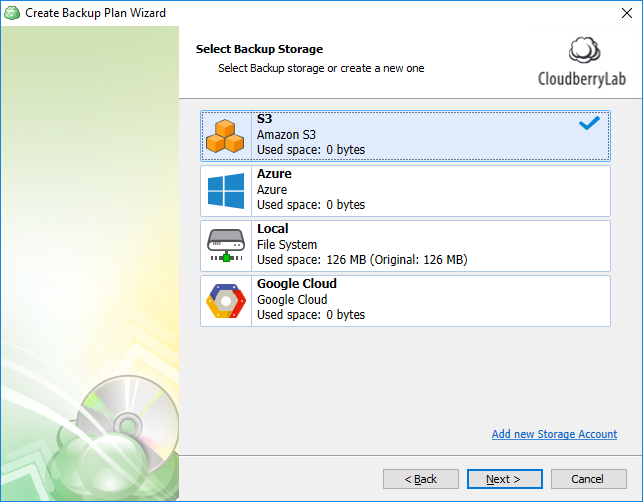This screenshot has width=643, height=502.
Task: Click 'Used space: 126 MB (Original: 126 MB)' text
Action: 362,260
